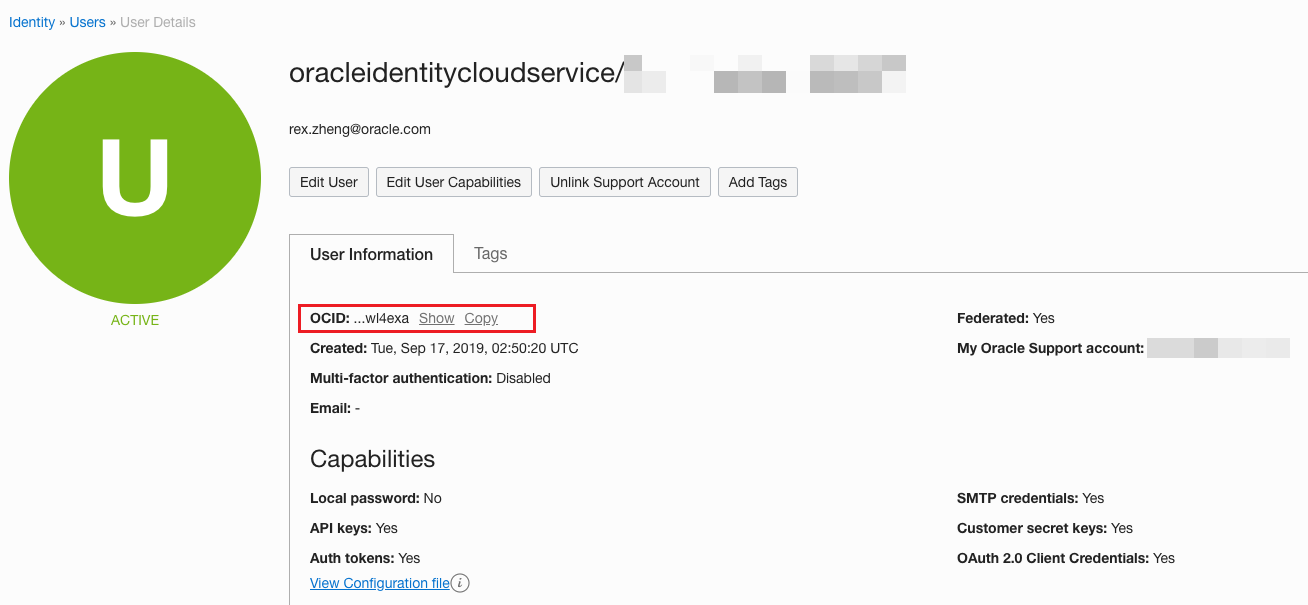This screenshot has width=1308, height=605.
Task: Click the SMTP credentials: Yes entry
Action: pos(1031,498)
